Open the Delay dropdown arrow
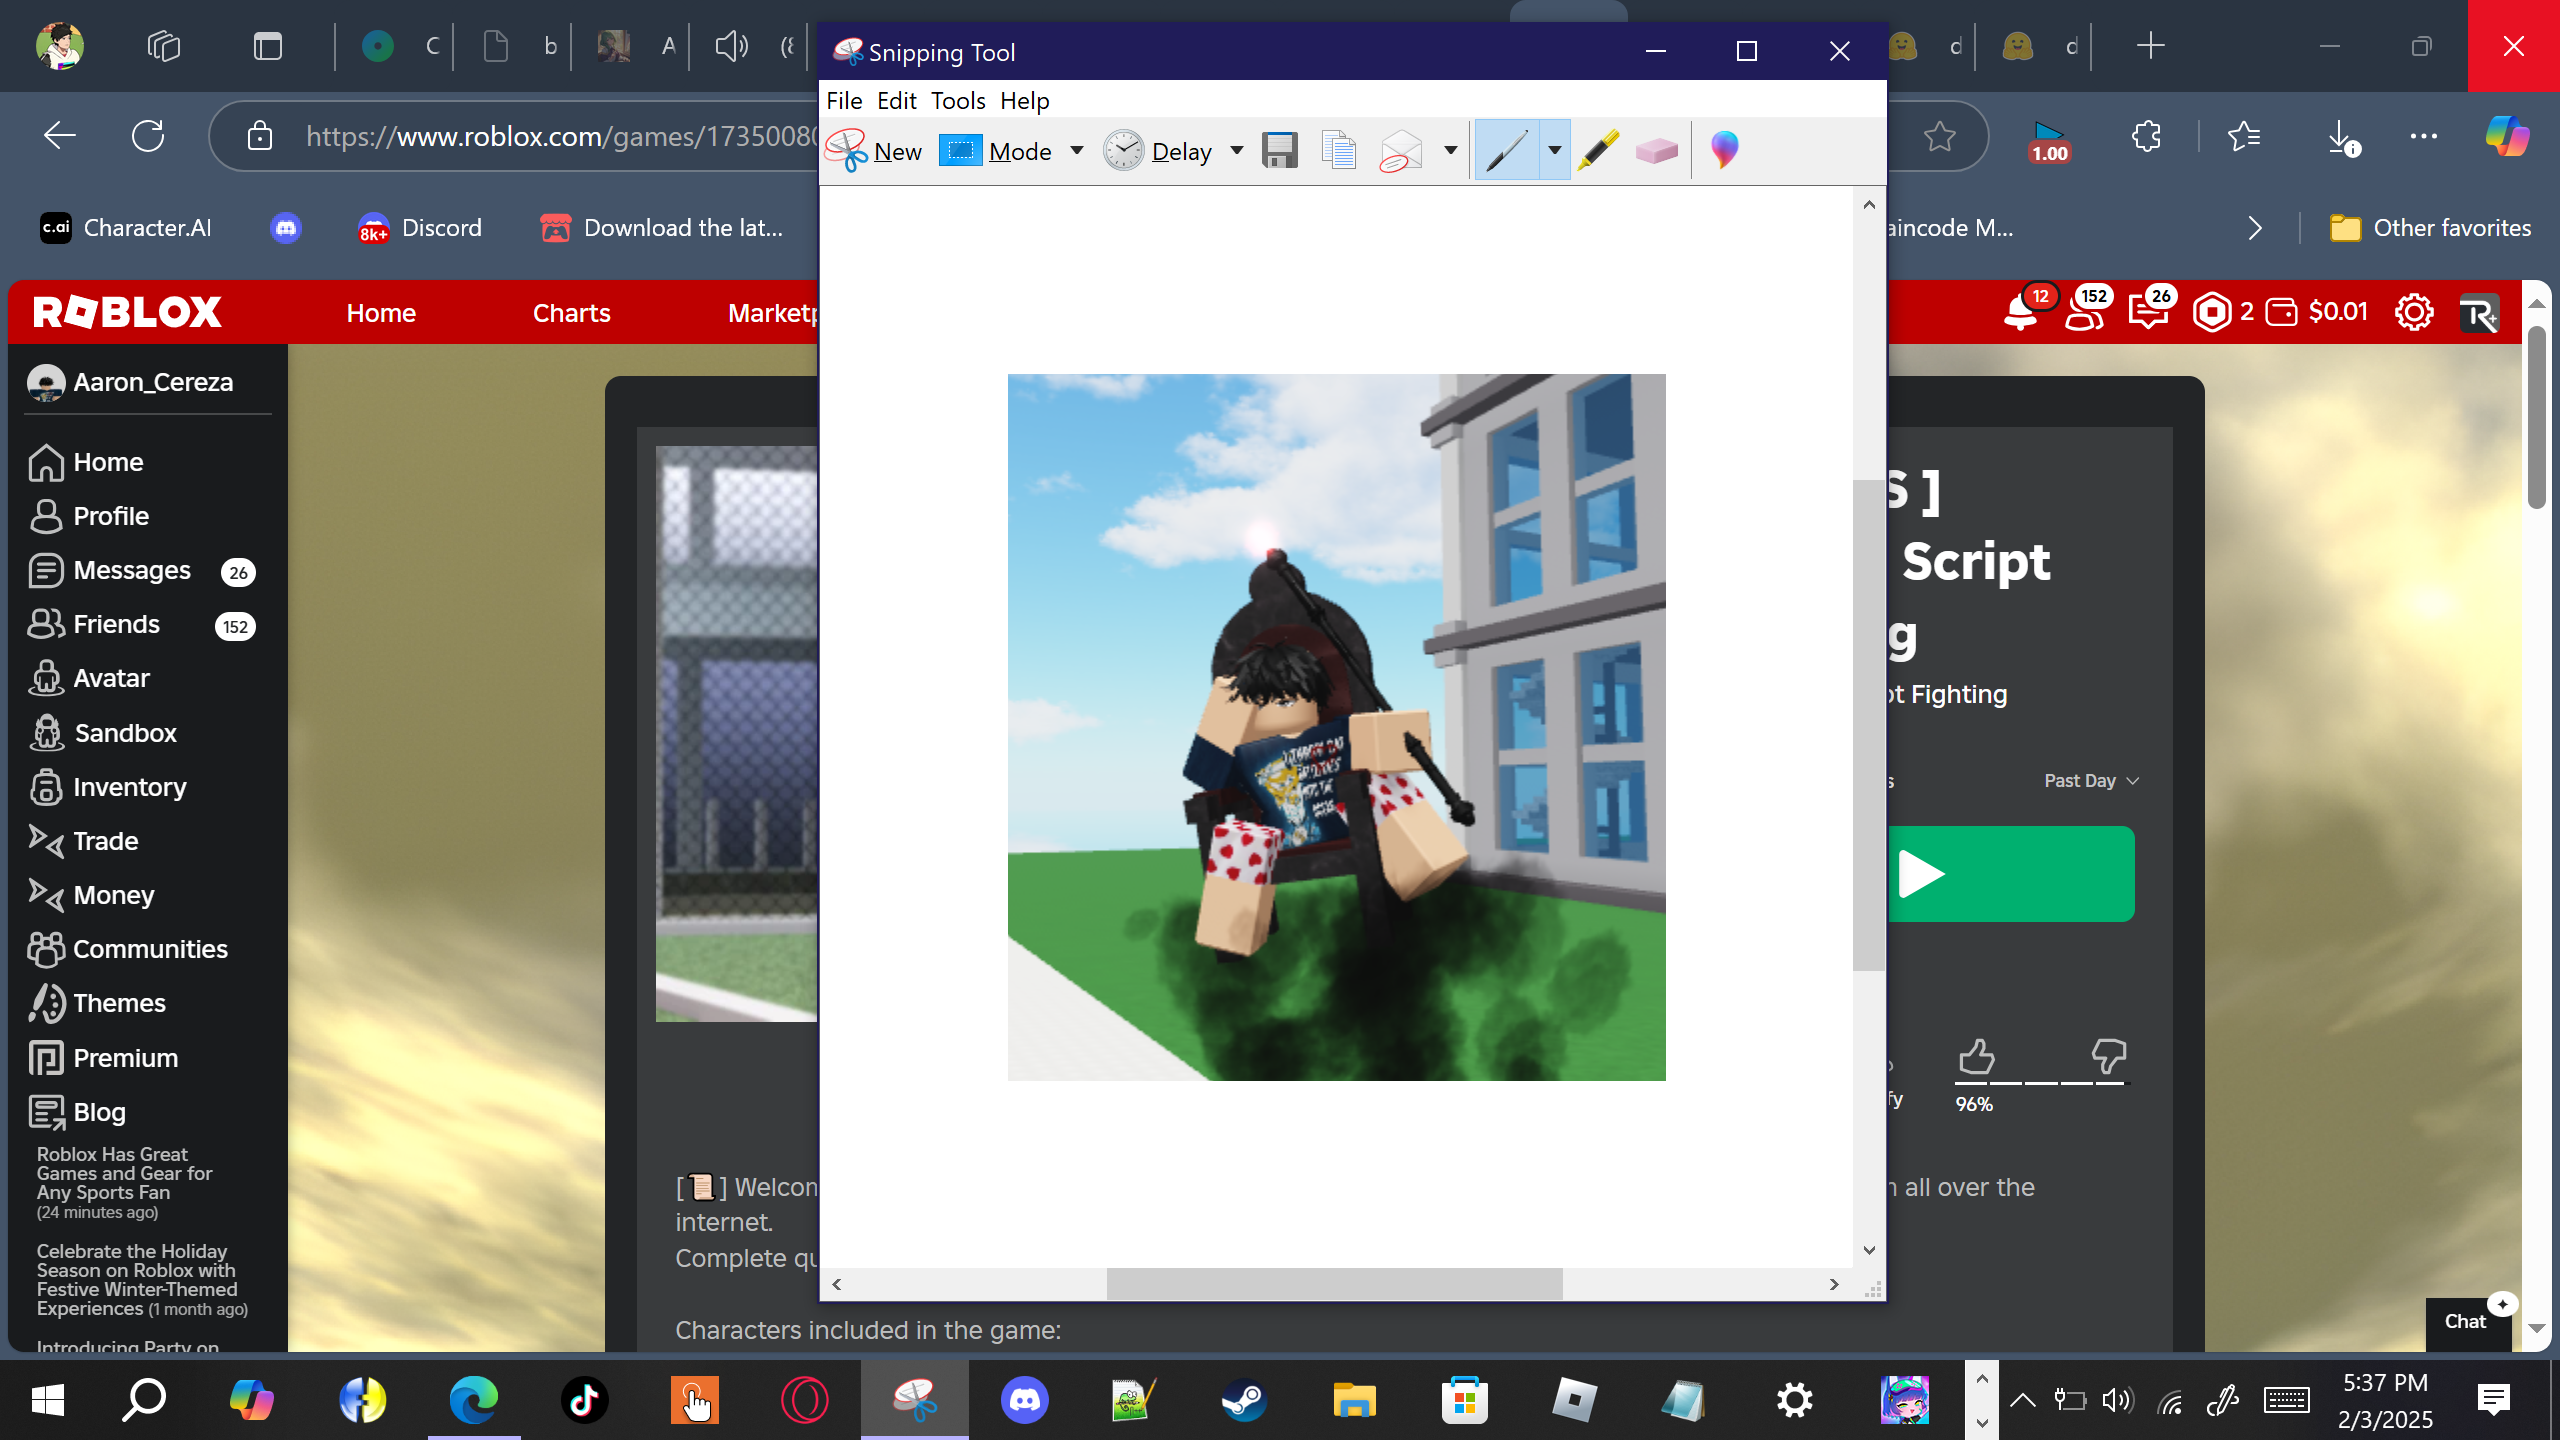Viewport: 2560px width, 1440px height. coord(1237,151)
